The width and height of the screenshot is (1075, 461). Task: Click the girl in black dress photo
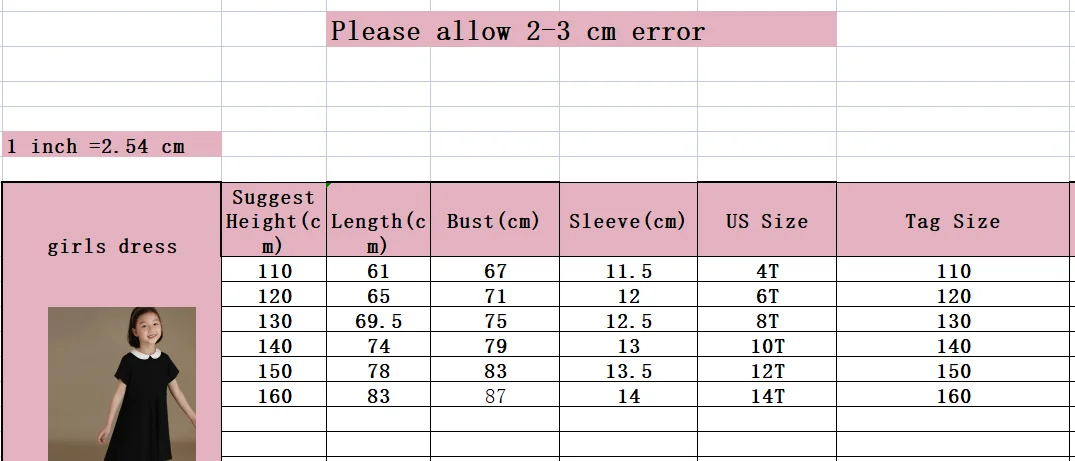pyautogui.click(x=122, y=383)
